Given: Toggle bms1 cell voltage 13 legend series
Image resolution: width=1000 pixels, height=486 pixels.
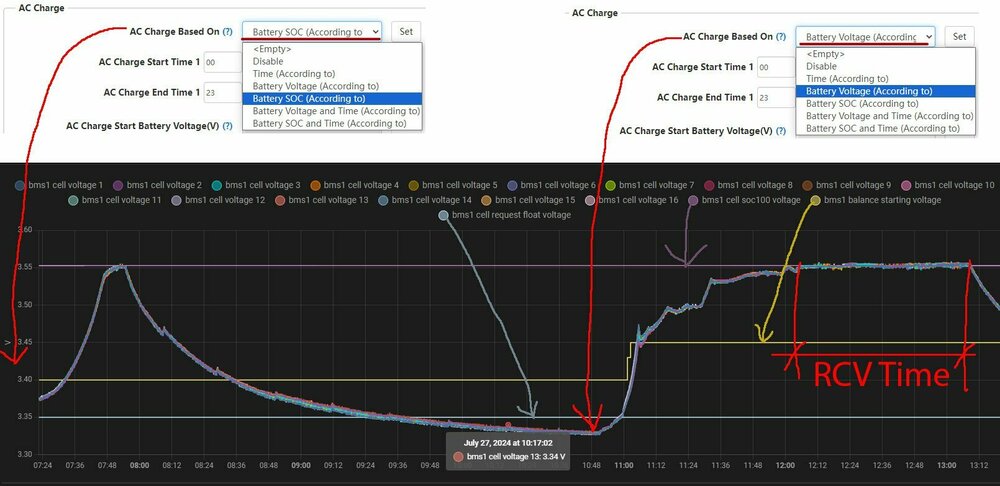Looking at the screenshot, I should 321,200.
